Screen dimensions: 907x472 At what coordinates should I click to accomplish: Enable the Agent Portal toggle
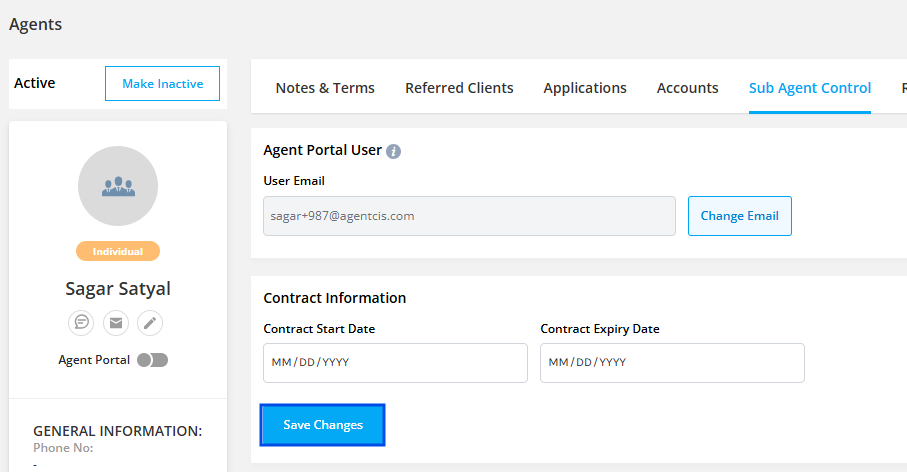[153, 360]
